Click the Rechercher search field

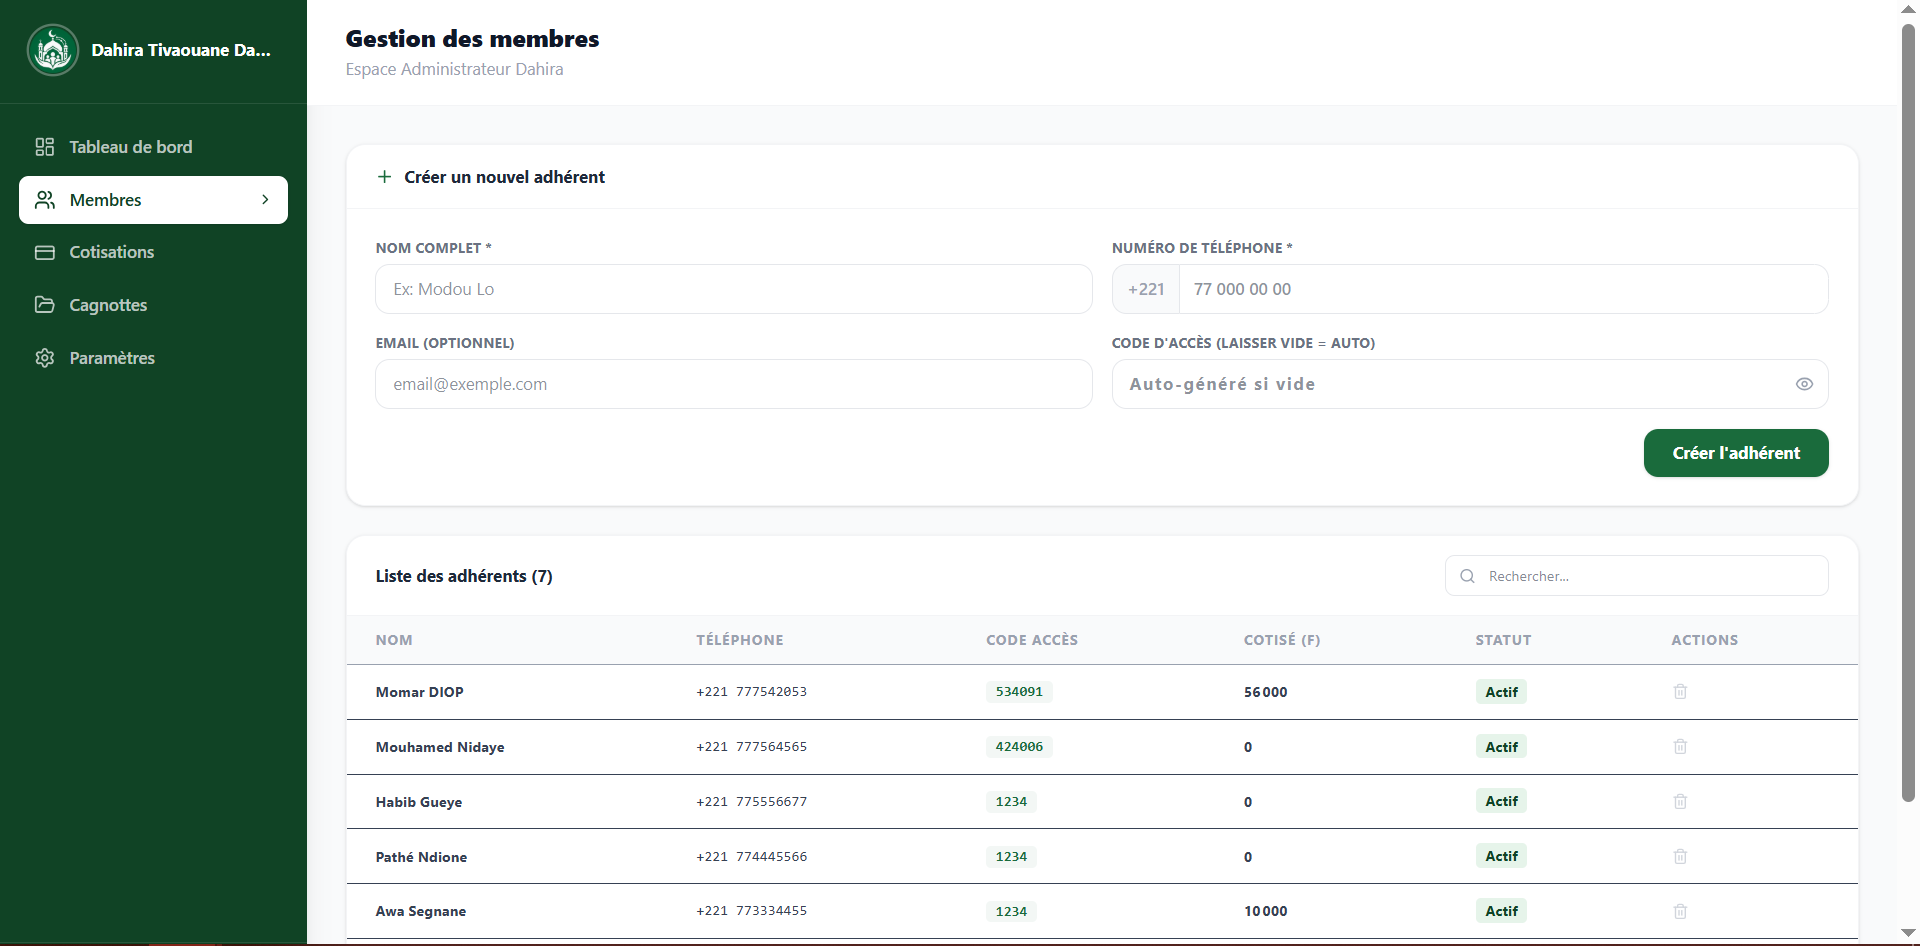click(1637, 576)
